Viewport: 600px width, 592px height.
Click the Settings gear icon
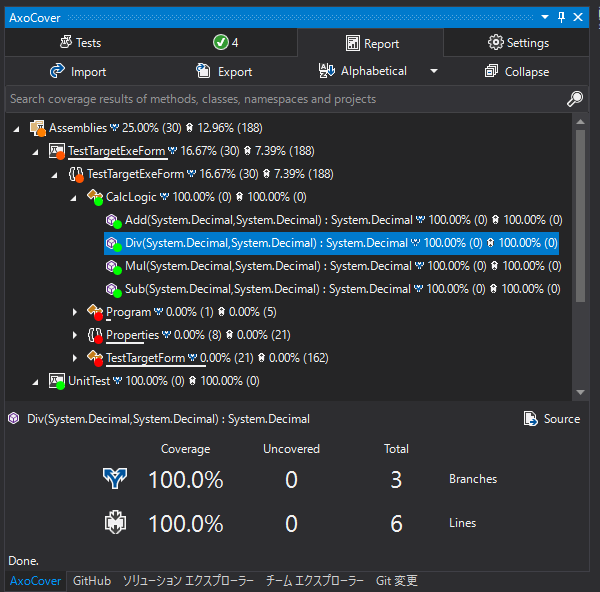tap(496, 42)
